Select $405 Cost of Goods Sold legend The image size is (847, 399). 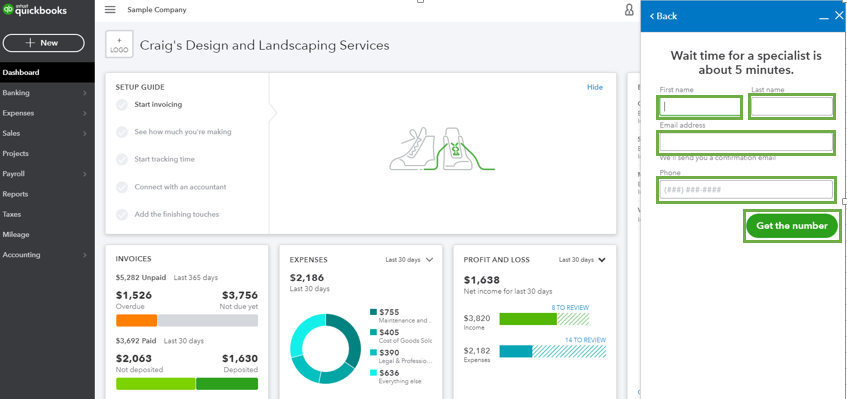401,336
